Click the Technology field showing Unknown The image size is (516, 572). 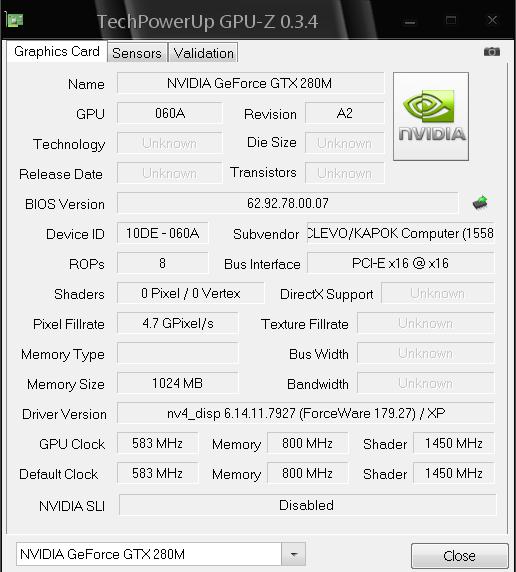point(170,143)
